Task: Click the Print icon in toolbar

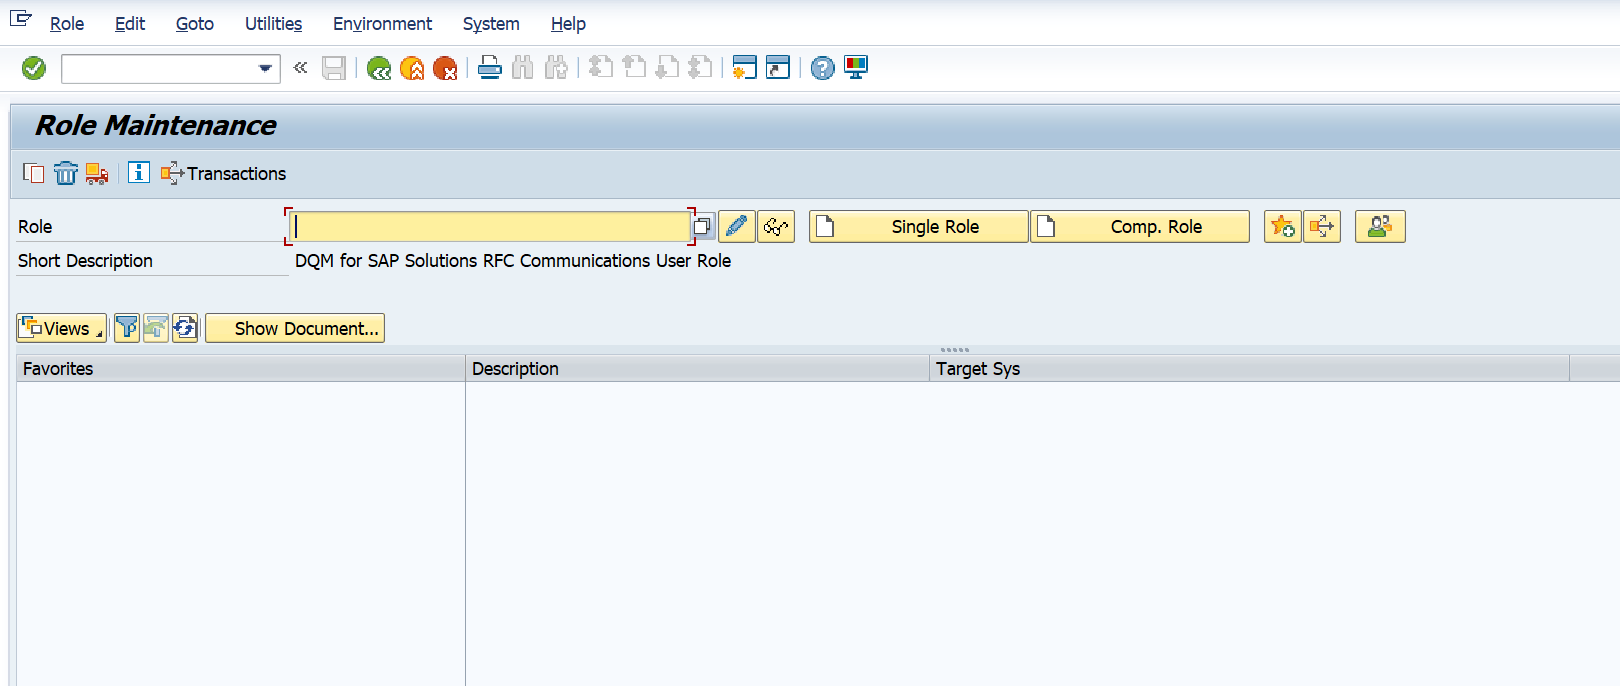Action: click(x=489, y=68)
